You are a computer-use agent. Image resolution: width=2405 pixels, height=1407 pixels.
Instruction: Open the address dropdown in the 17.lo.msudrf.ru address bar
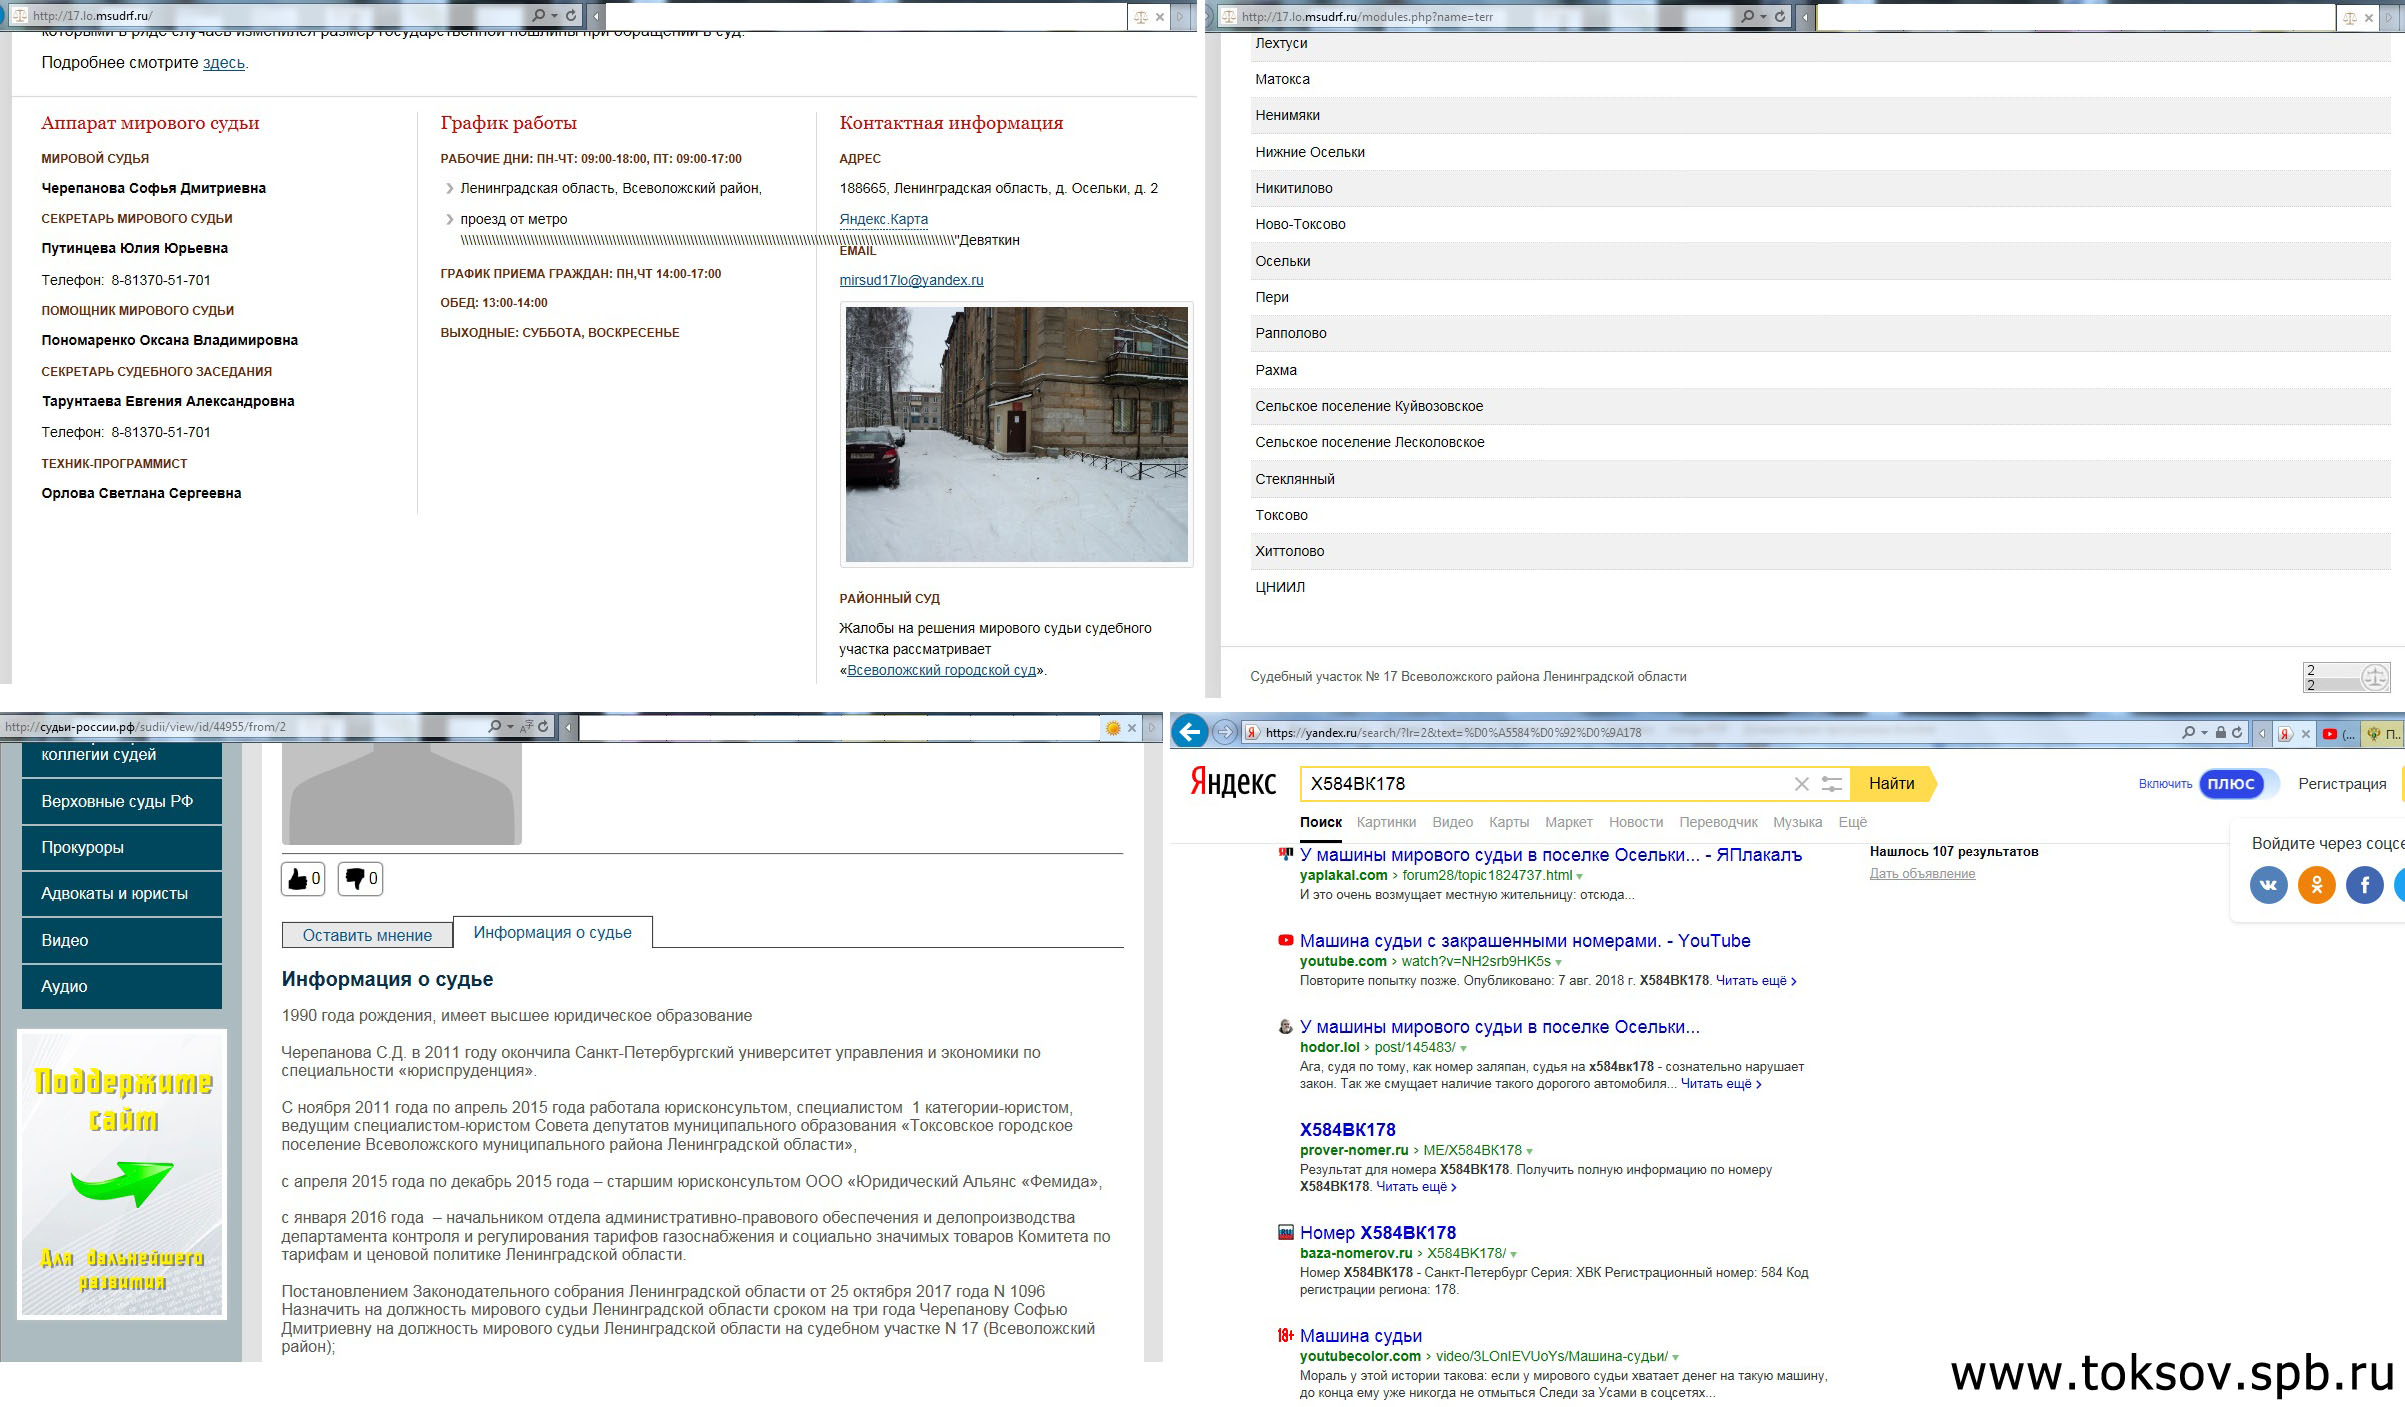[555, 16]
